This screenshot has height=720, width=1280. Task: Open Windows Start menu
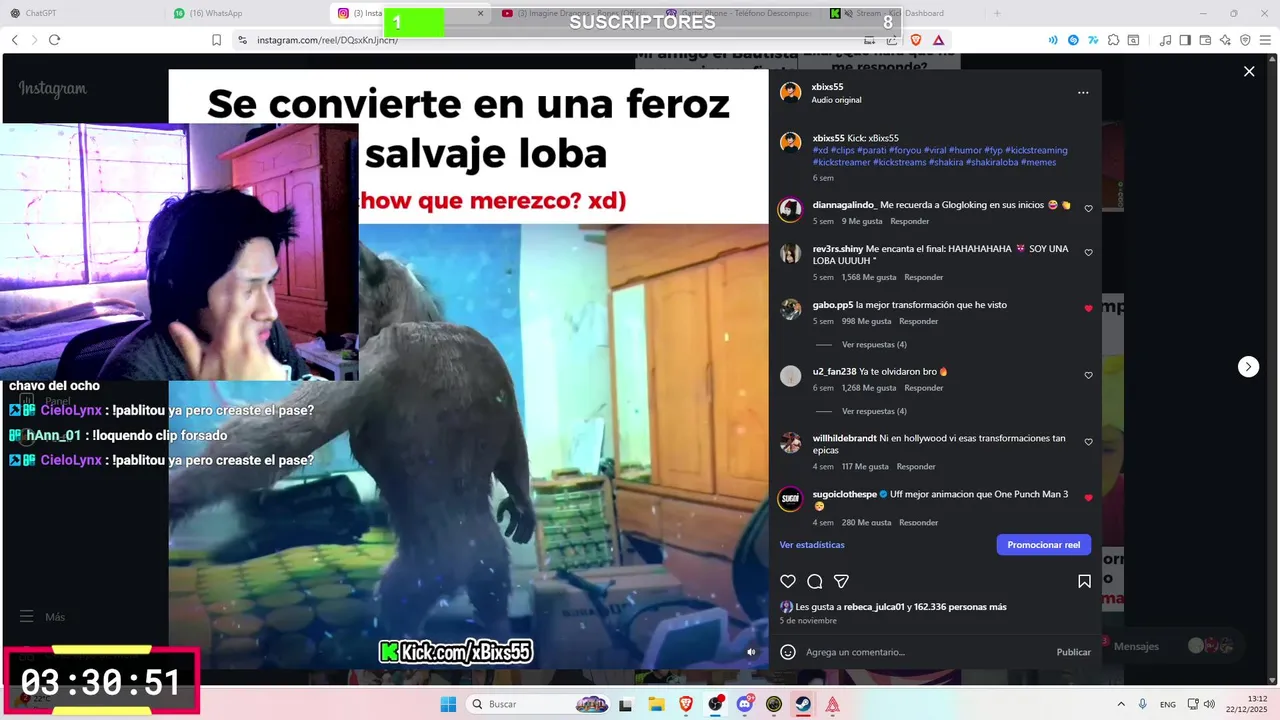click(x=448, y=704)
